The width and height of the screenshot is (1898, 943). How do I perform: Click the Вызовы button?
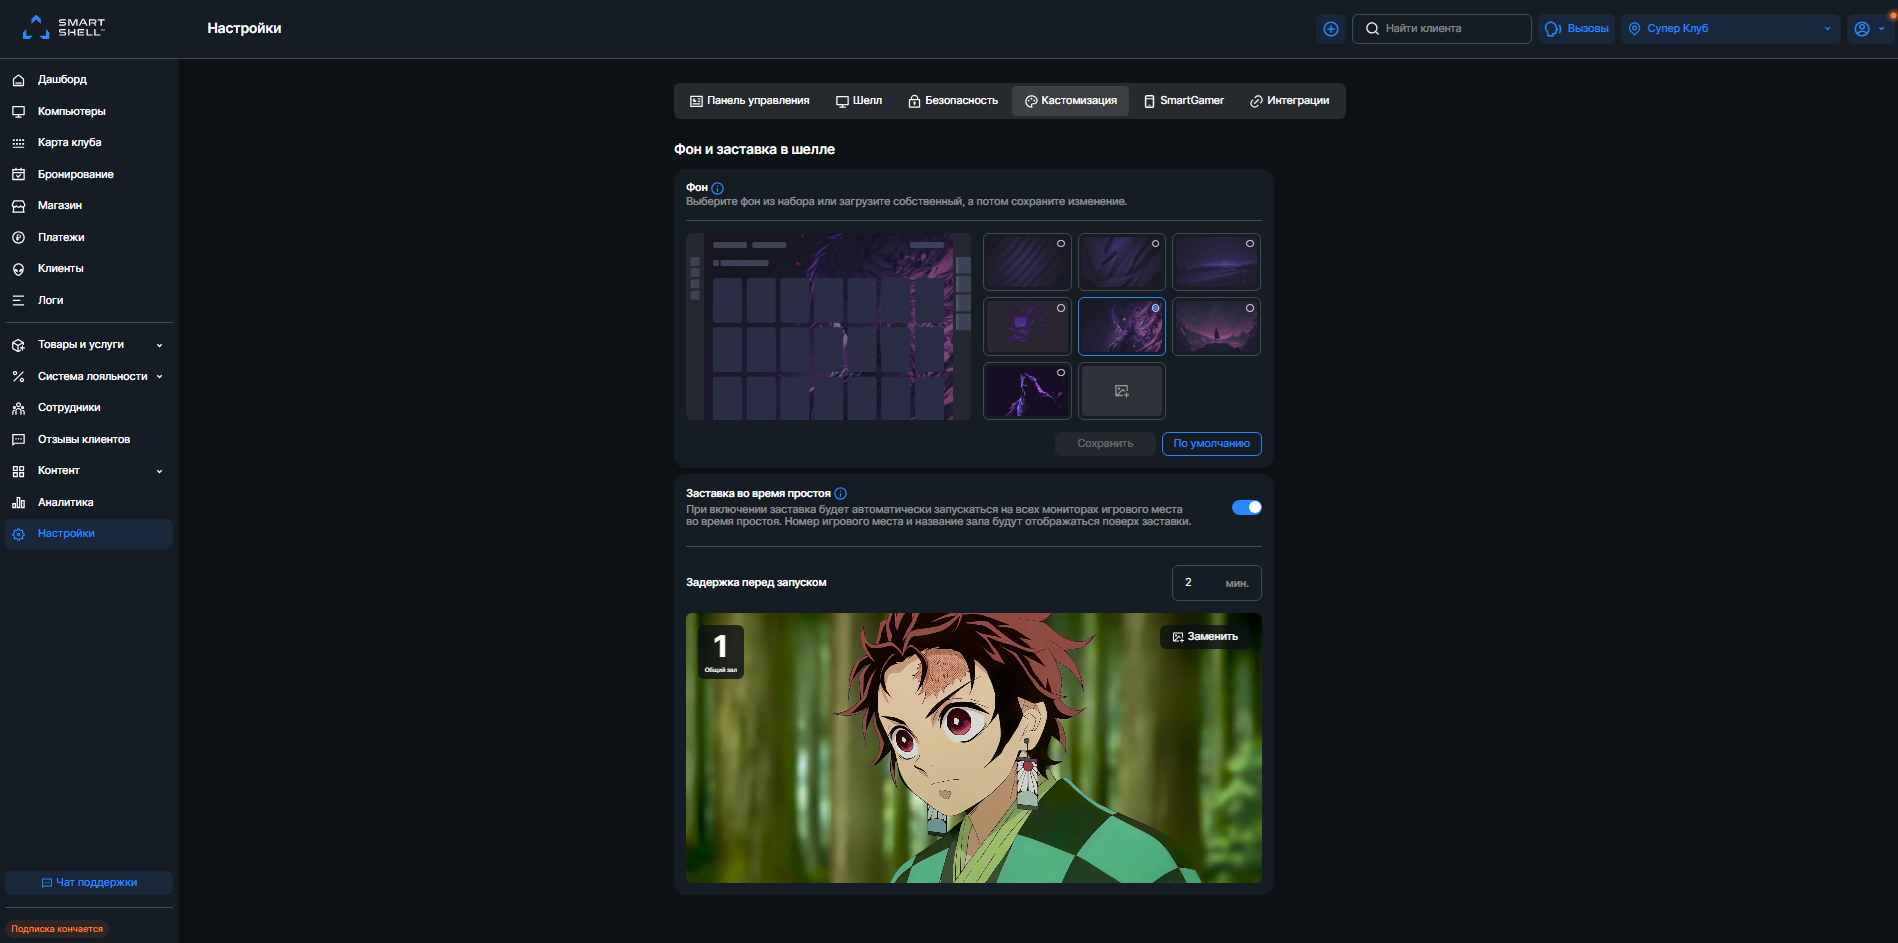point(1576,29)
